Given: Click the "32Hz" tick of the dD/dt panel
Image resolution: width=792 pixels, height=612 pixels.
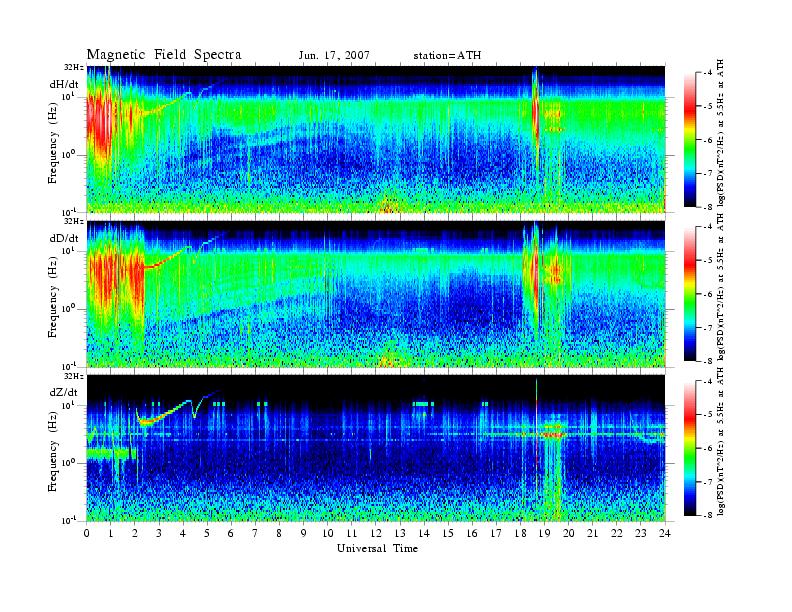Looking at the screenshot, I should coord(73,221).
